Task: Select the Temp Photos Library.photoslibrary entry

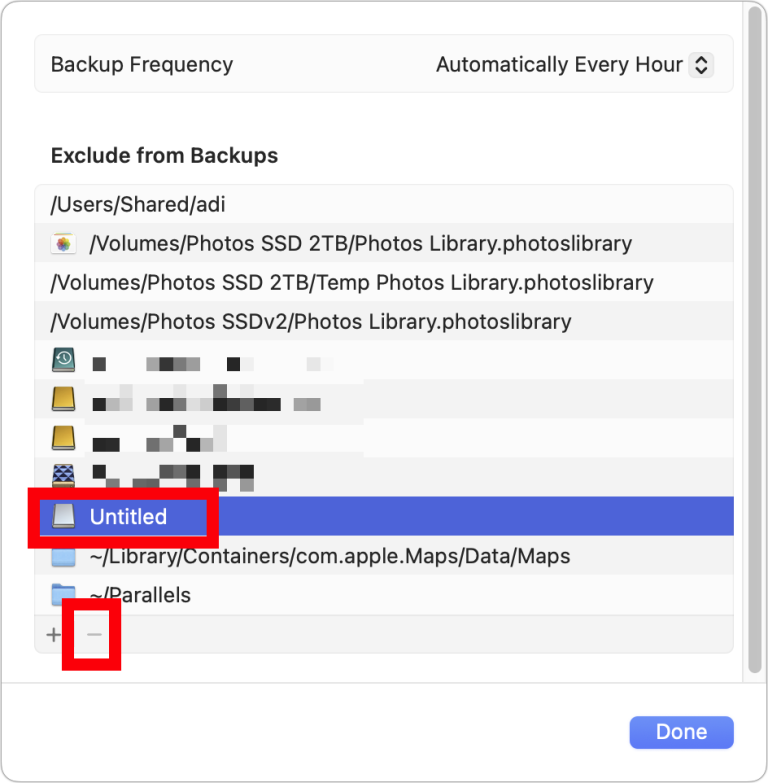Action: click(x=352, y=283)
